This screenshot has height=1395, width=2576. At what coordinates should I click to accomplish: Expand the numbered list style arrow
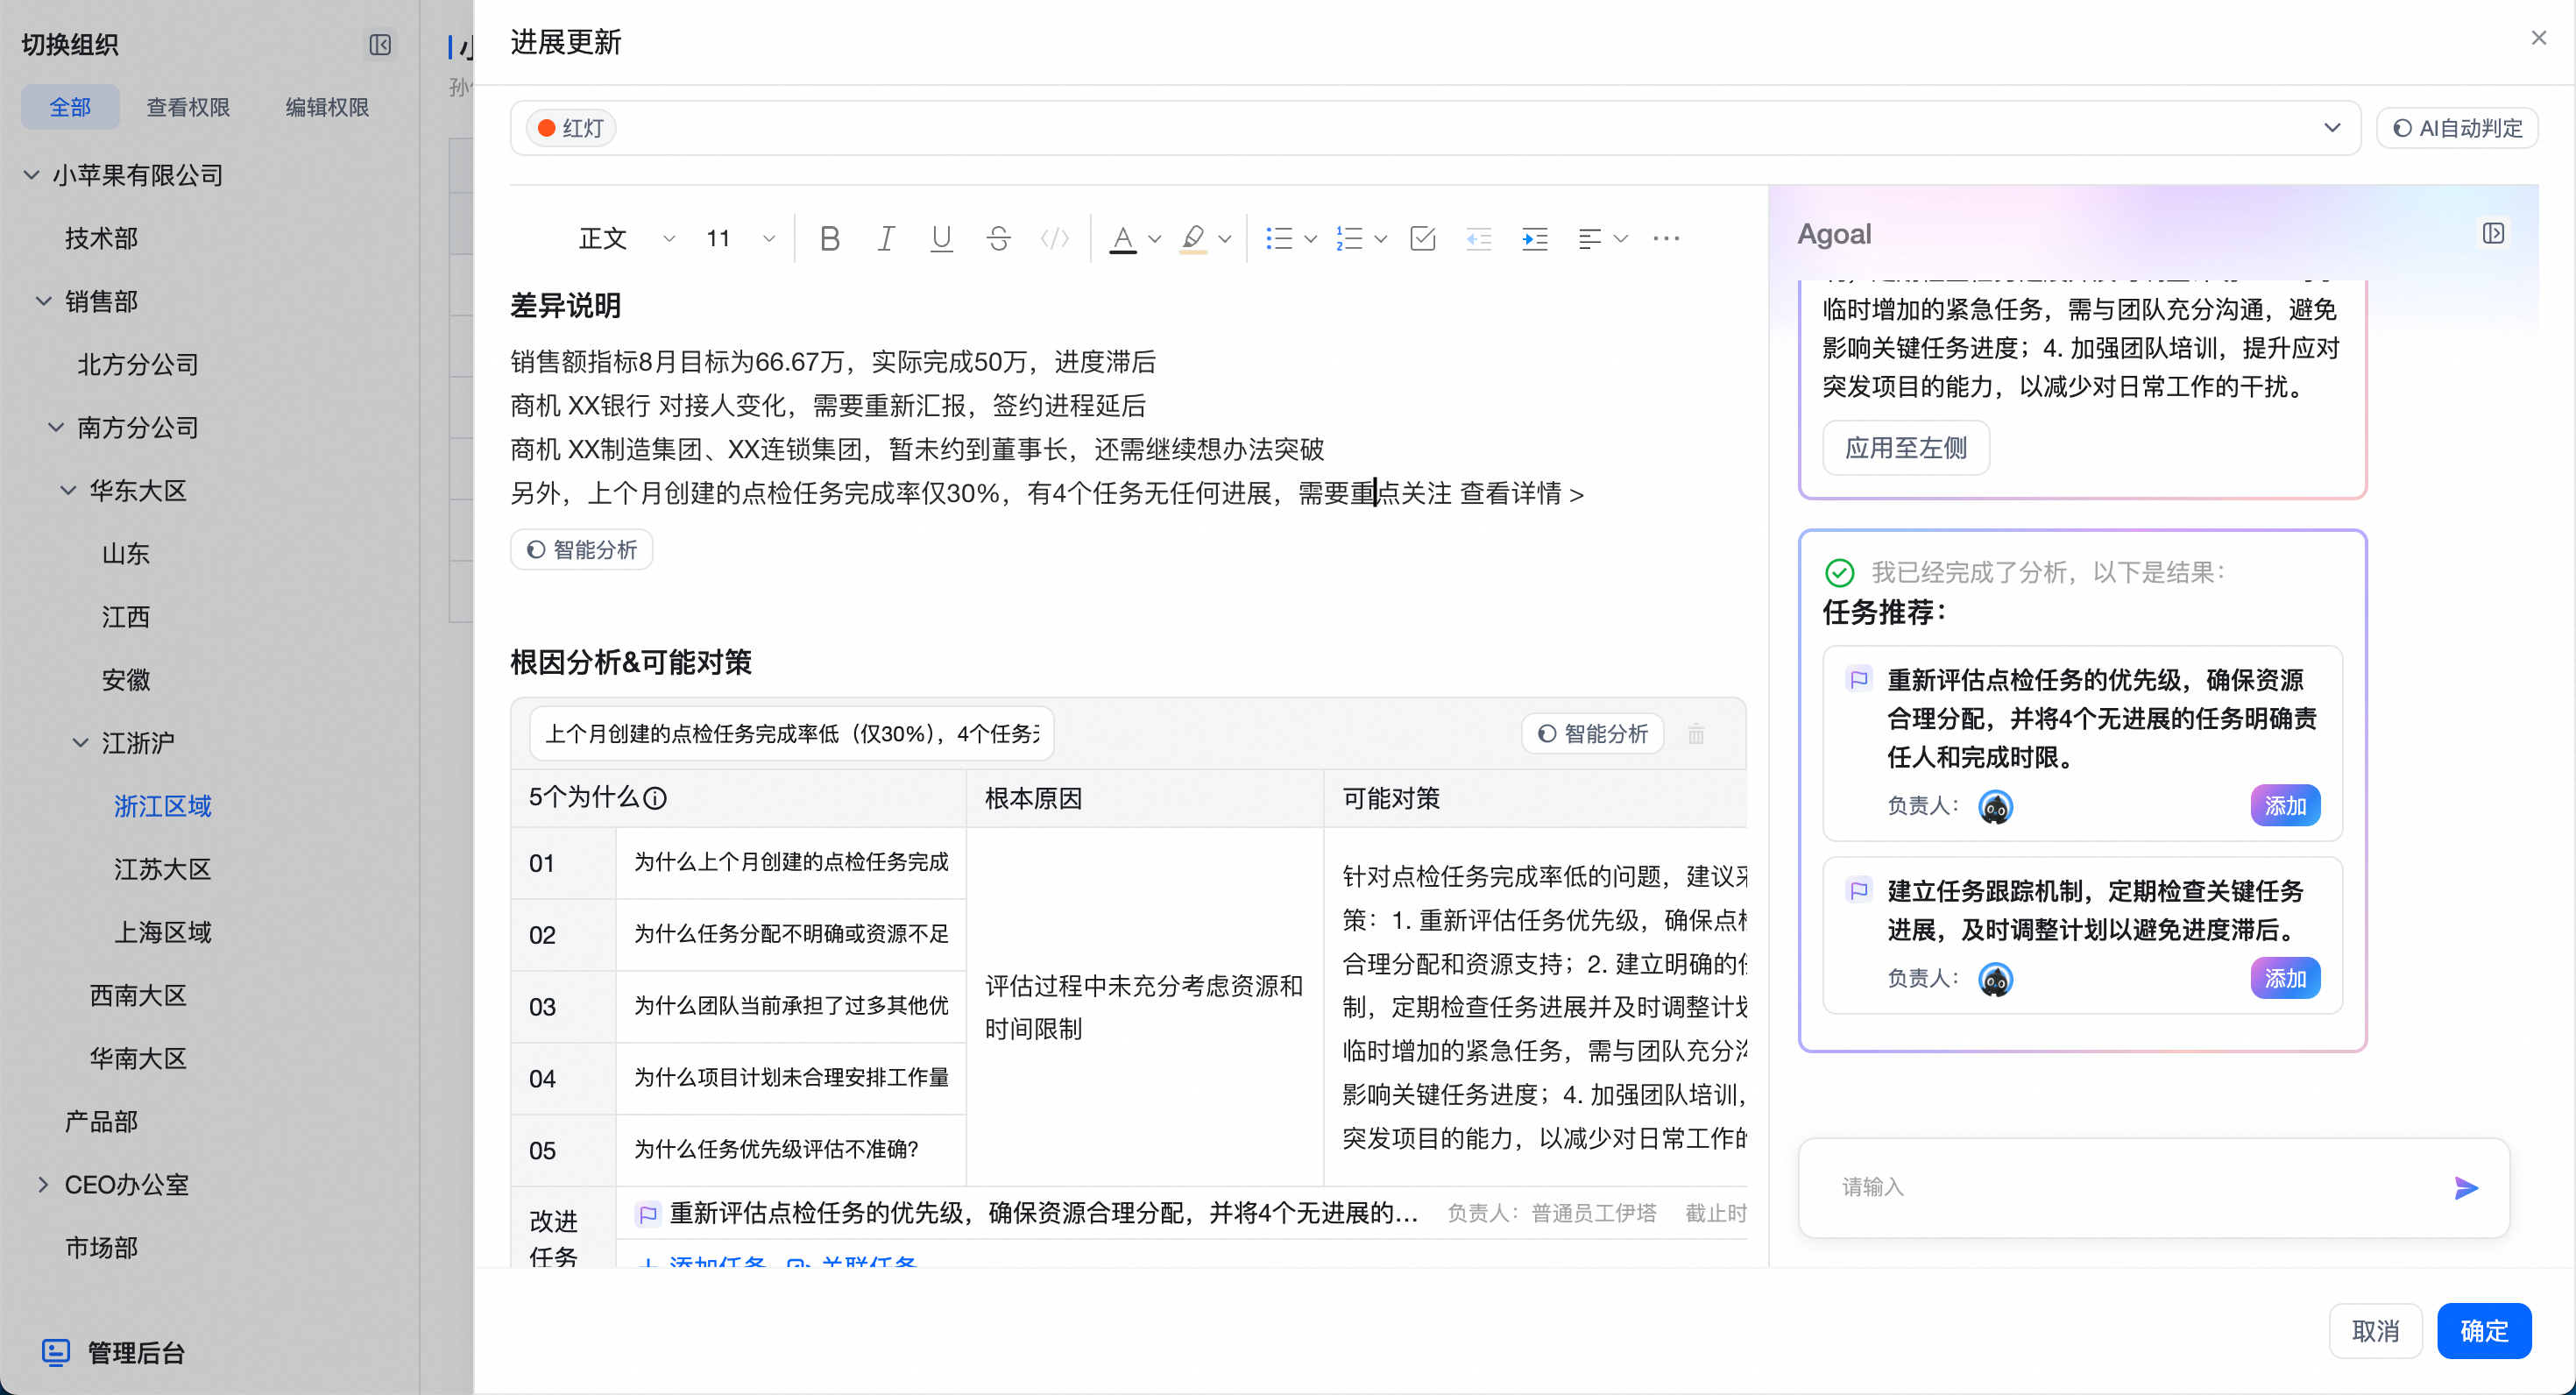1380,238
